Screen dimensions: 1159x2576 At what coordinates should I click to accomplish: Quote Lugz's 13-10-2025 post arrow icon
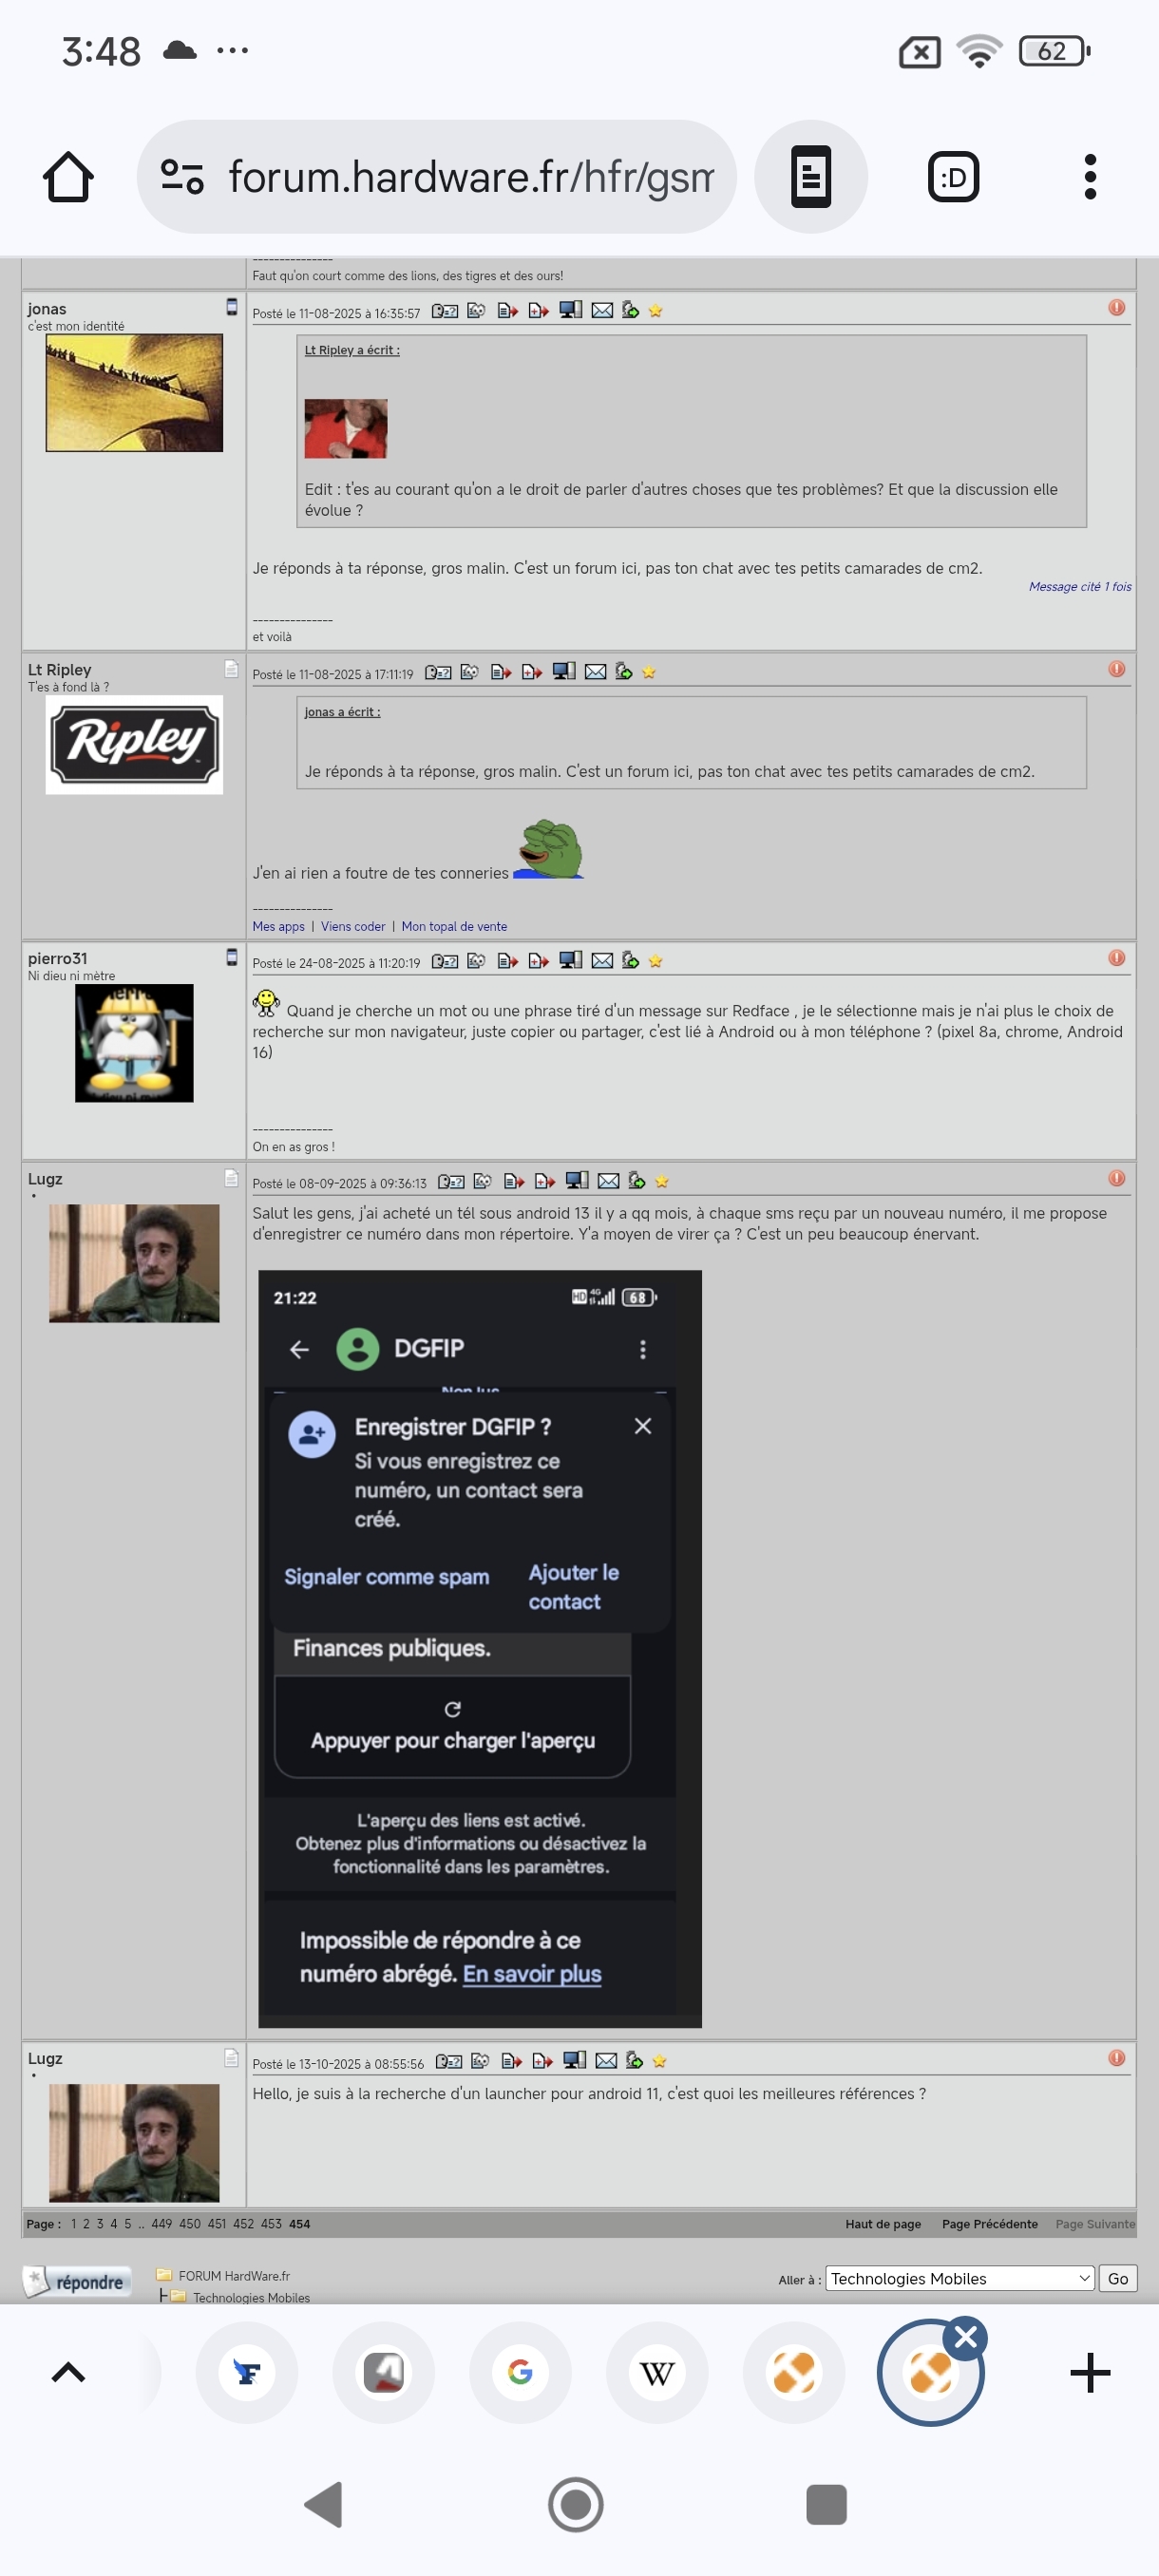[x=512, y=2061]
